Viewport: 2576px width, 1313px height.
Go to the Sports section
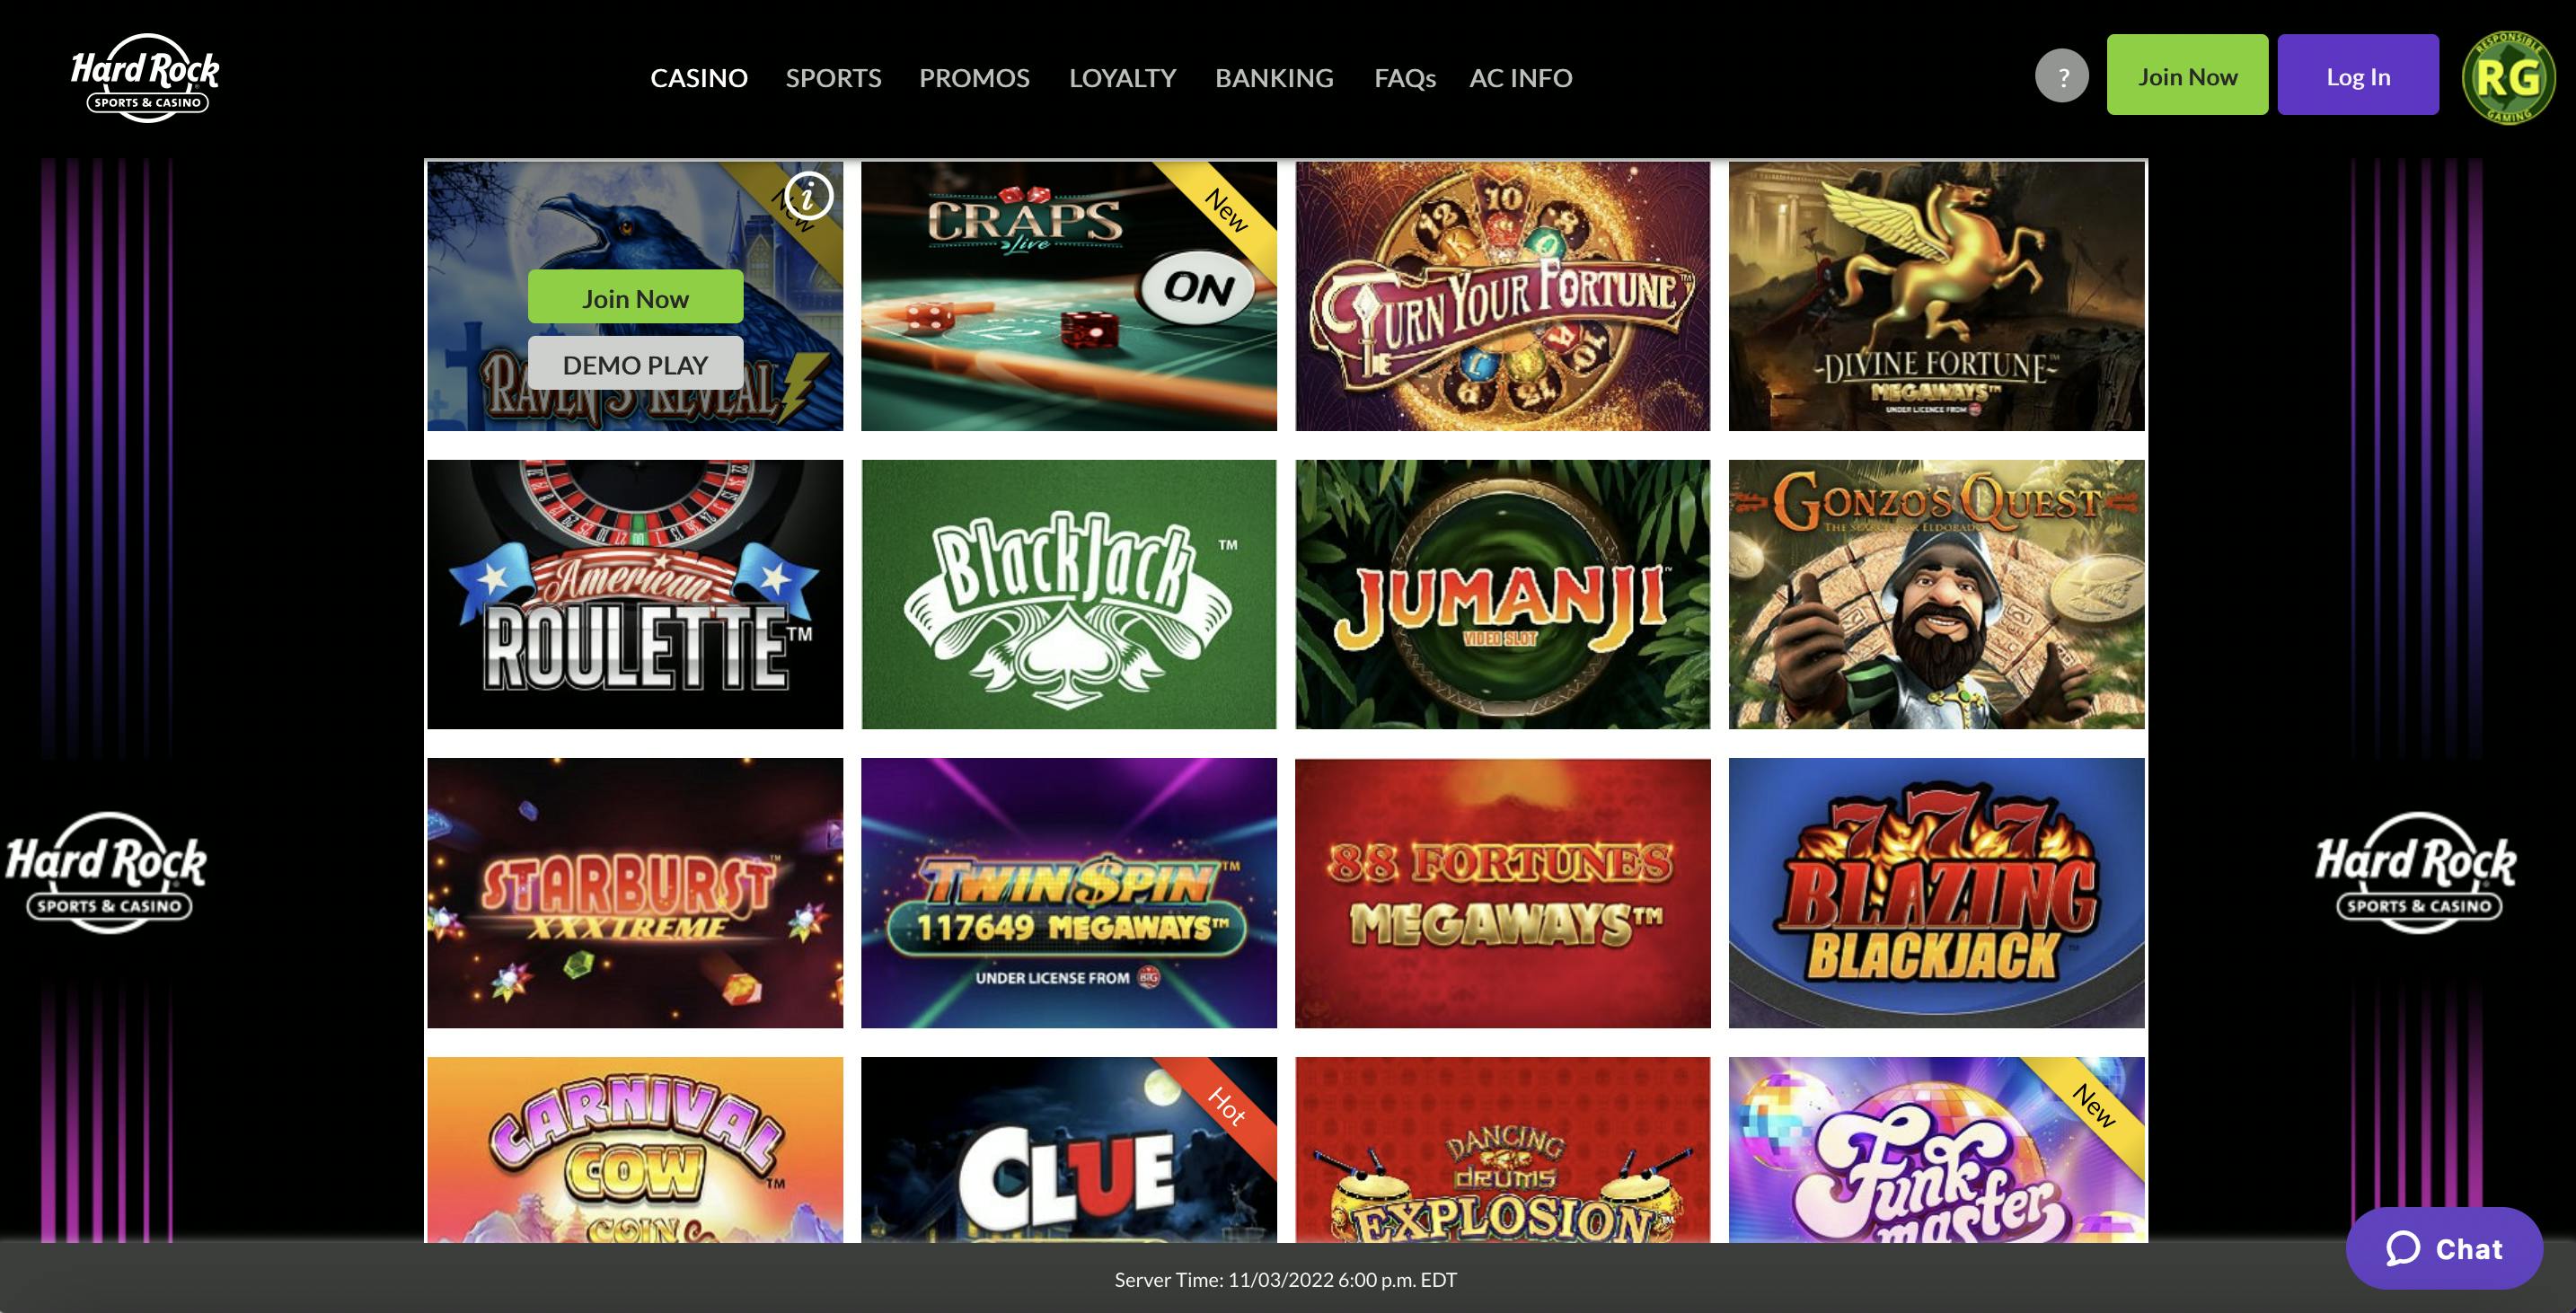tap(833, 78)
